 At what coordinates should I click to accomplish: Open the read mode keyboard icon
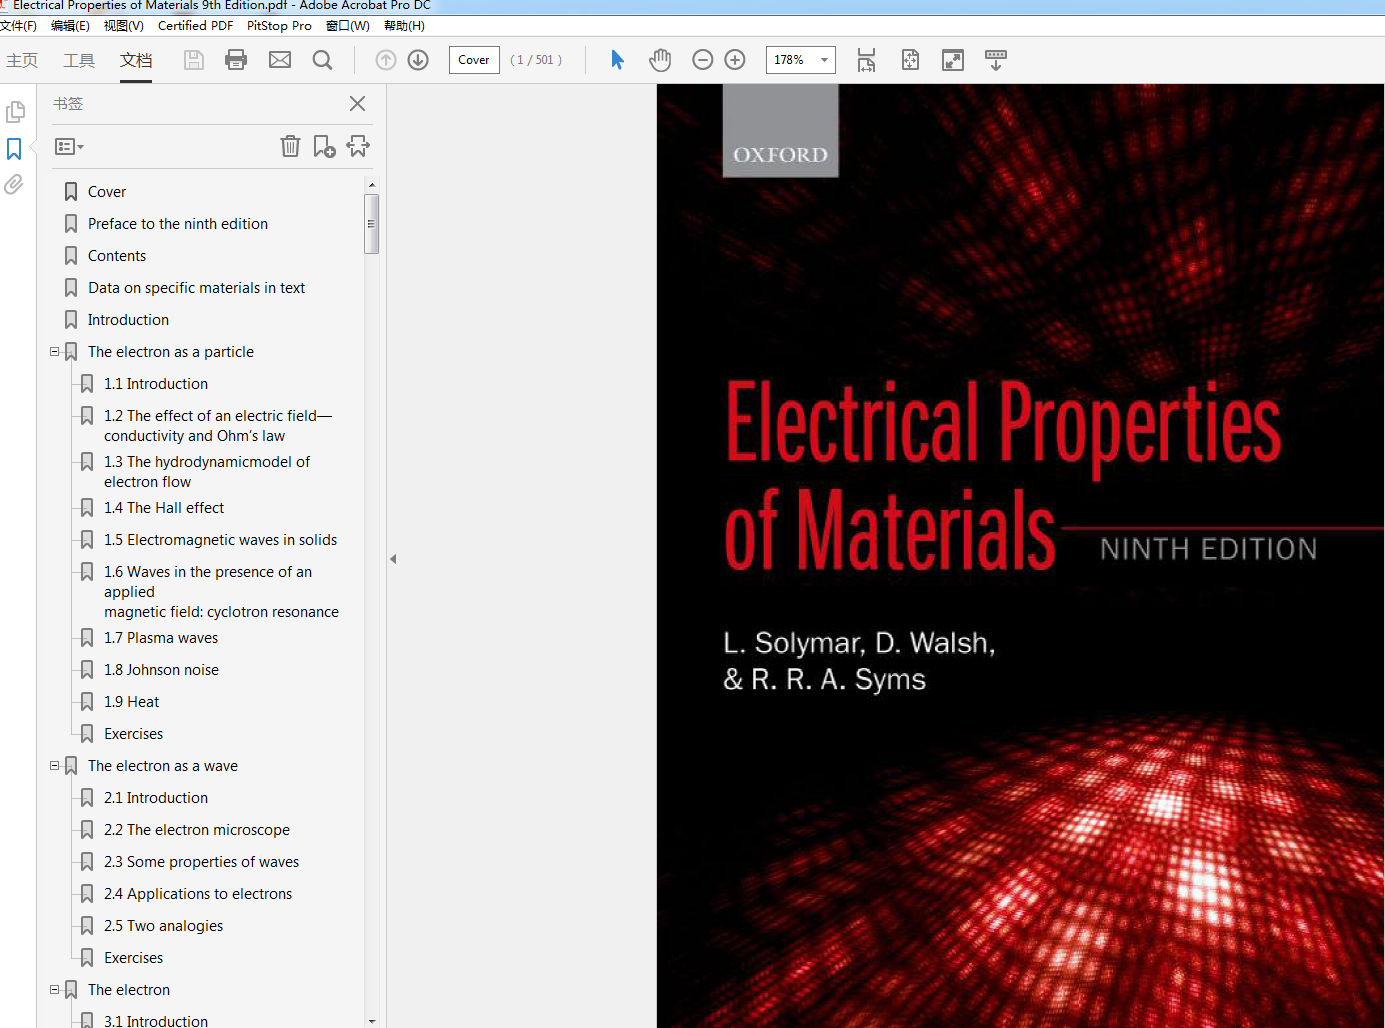pyautogui.click(x=996, y=60)
